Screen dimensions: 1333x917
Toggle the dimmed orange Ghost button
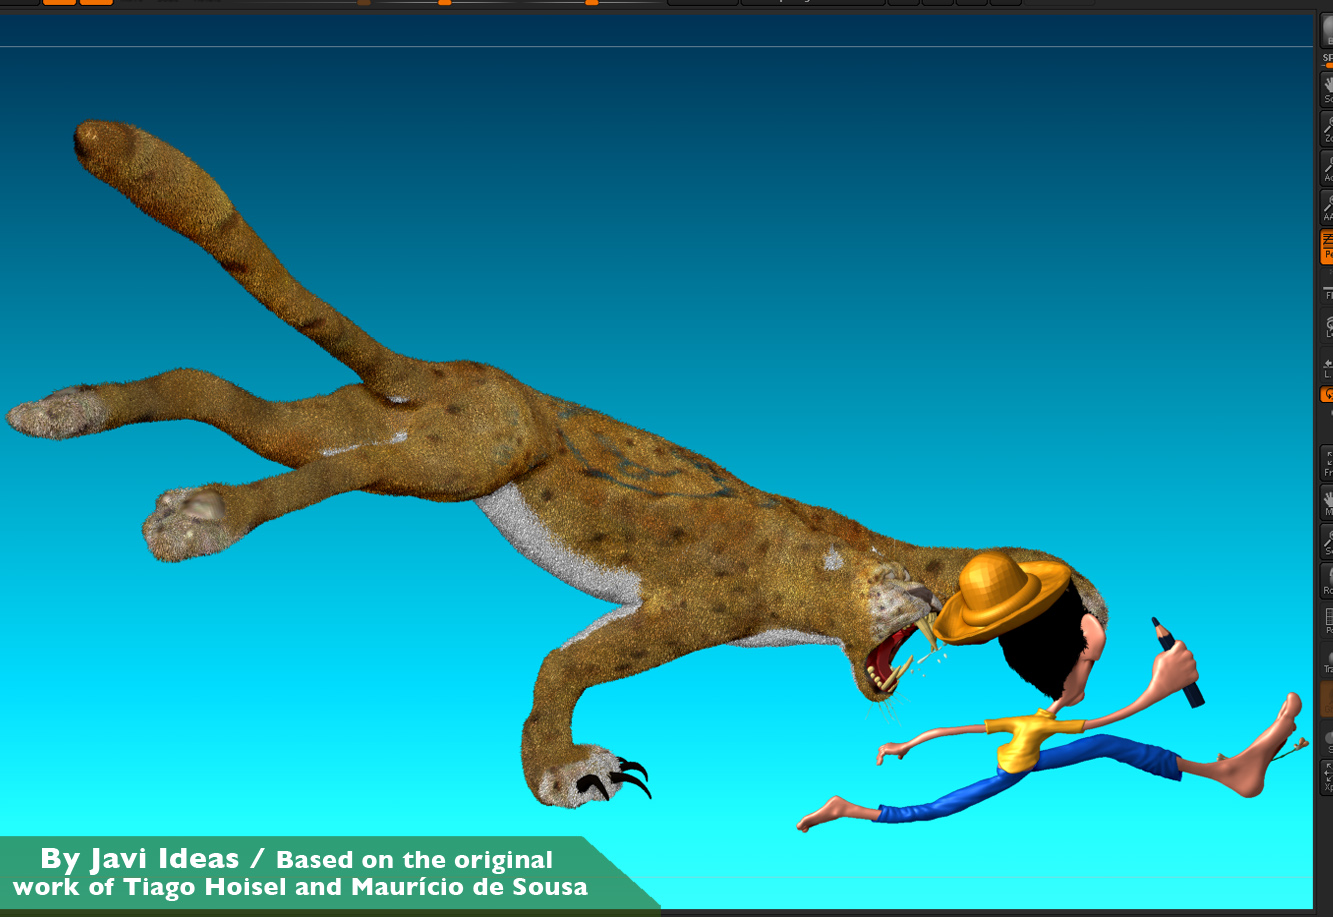coord(1328,699)
